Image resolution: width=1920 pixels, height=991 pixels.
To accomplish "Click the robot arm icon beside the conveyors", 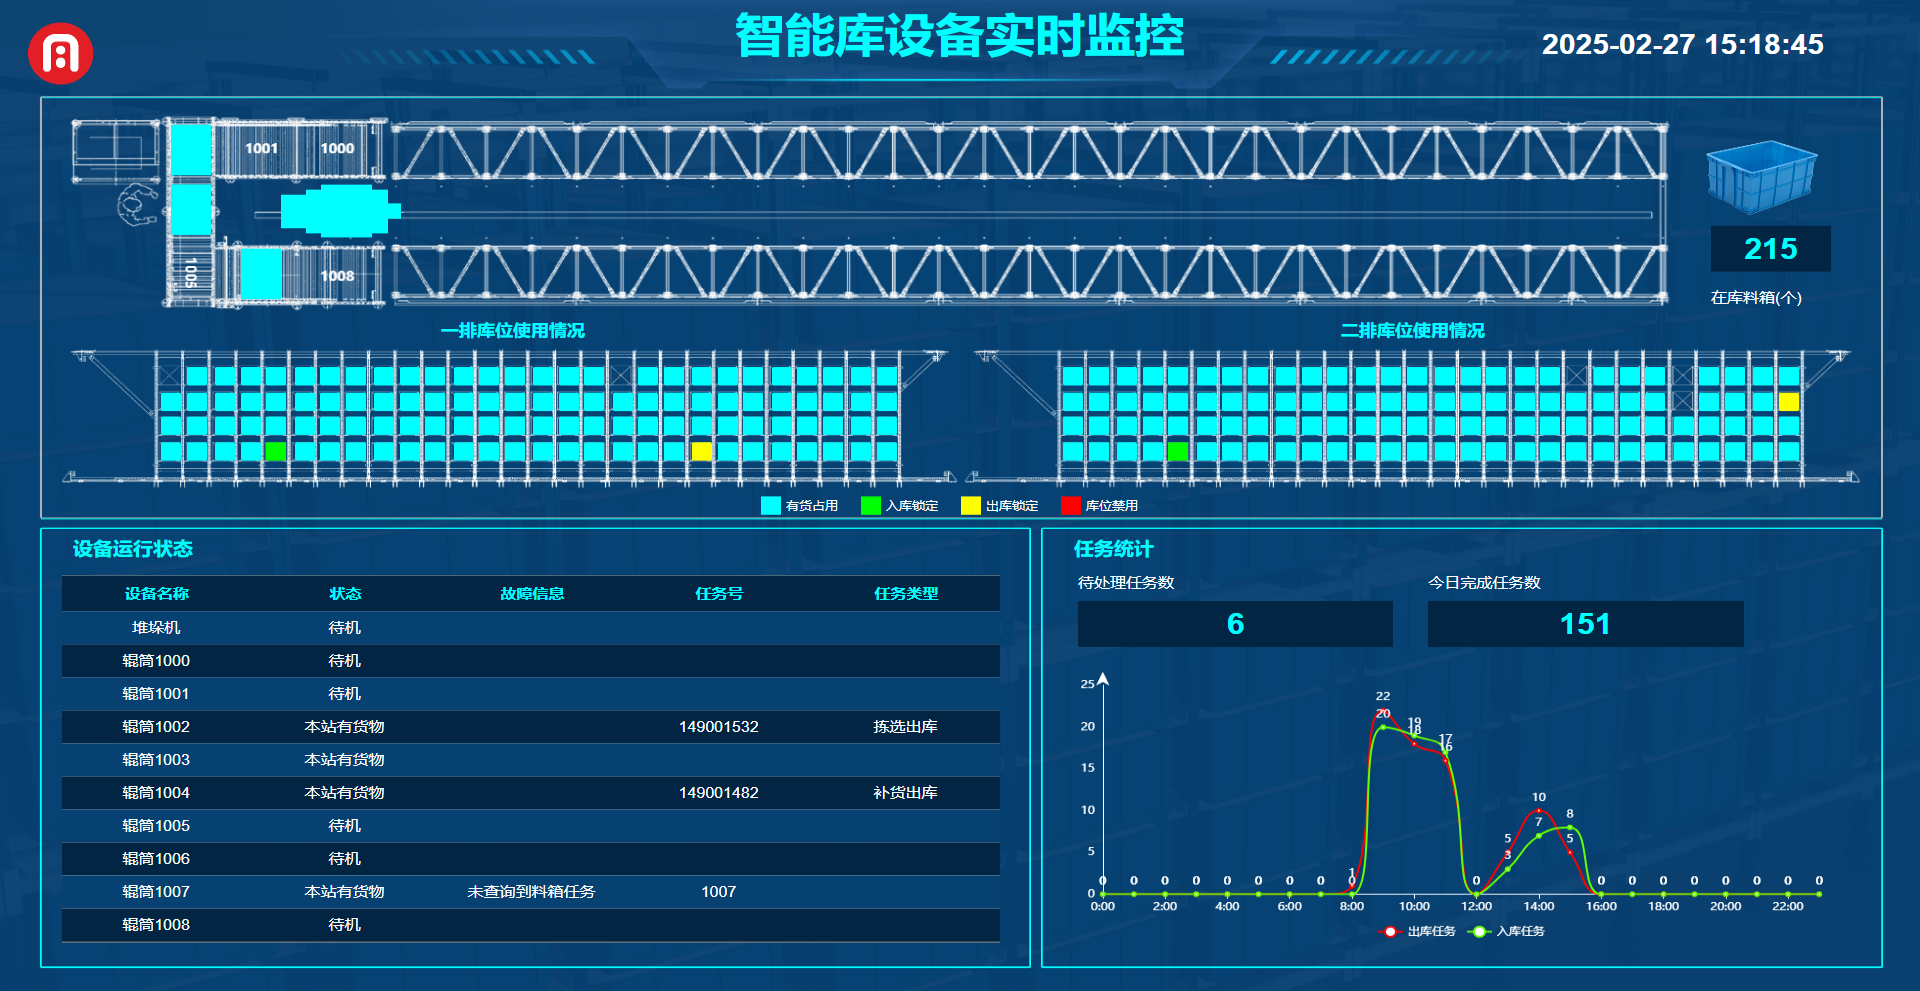I will 137,204.
